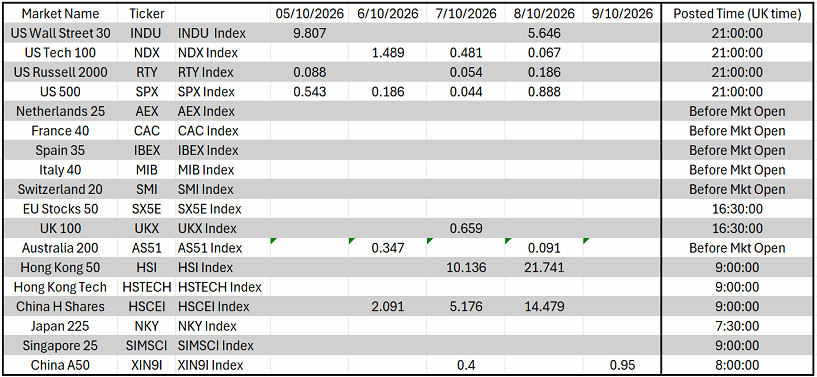Click the HSTECH ticker cell
The height and width of the screenshot is (377, 817).
147,287
